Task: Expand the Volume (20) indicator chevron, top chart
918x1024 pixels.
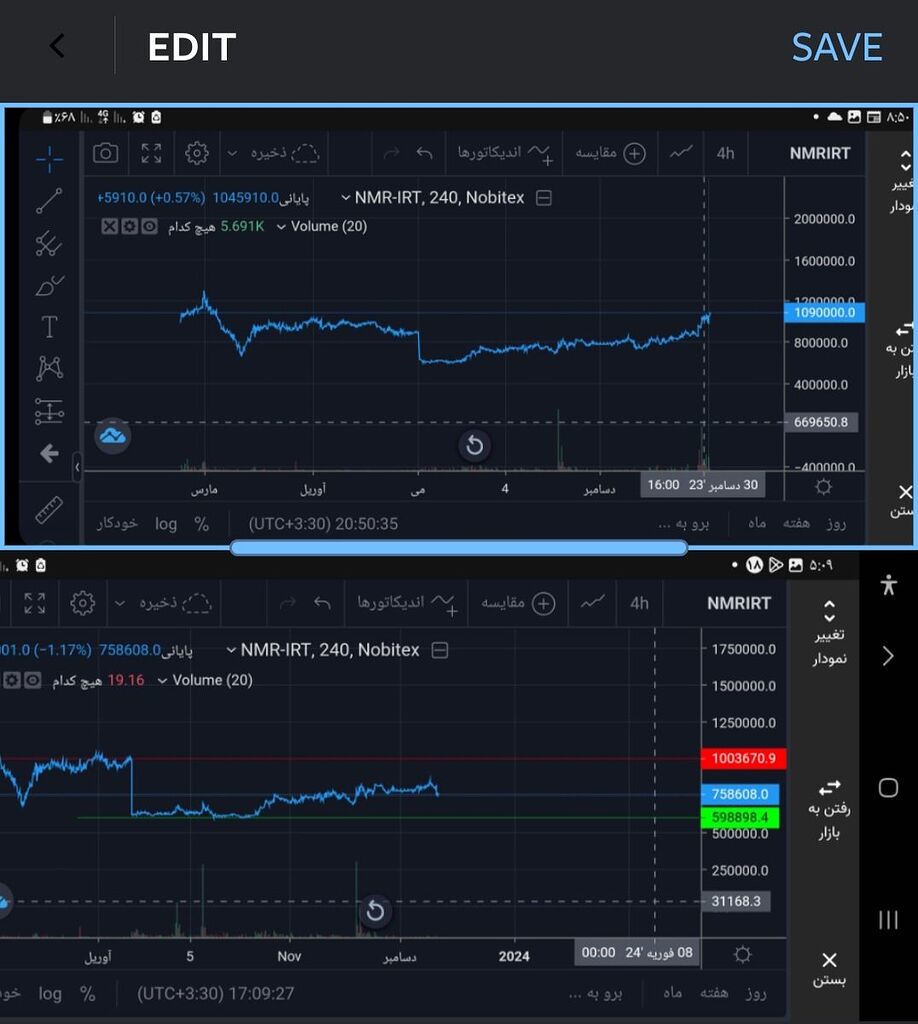Action: 281,227
